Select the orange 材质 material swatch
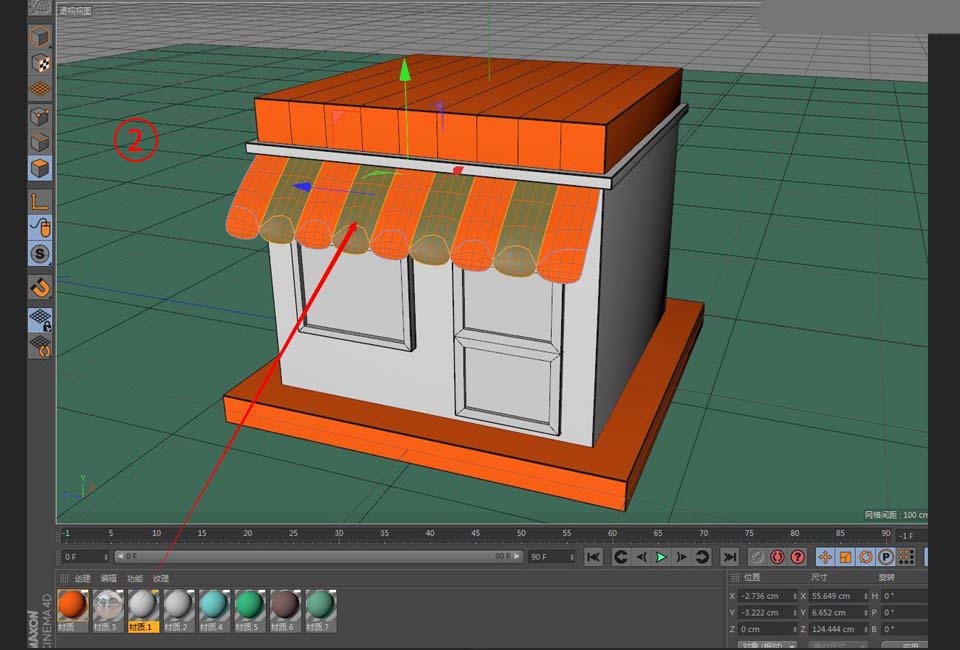This screenshot has height=650, width=960. pyautogui.click(x=72, y=604)
